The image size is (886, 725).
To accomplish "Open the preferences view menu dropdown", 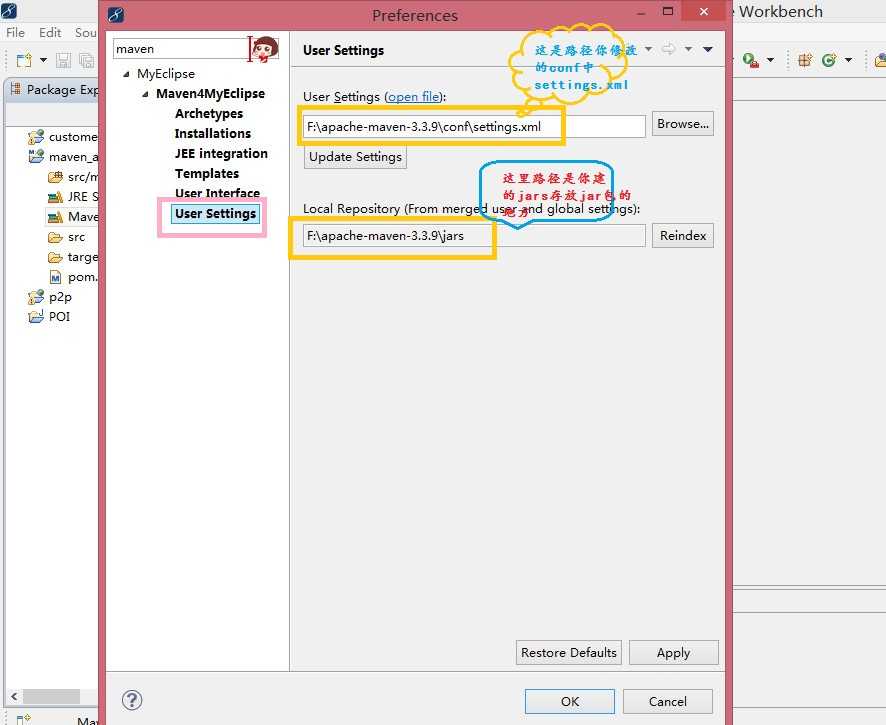I will pos(707,49).
